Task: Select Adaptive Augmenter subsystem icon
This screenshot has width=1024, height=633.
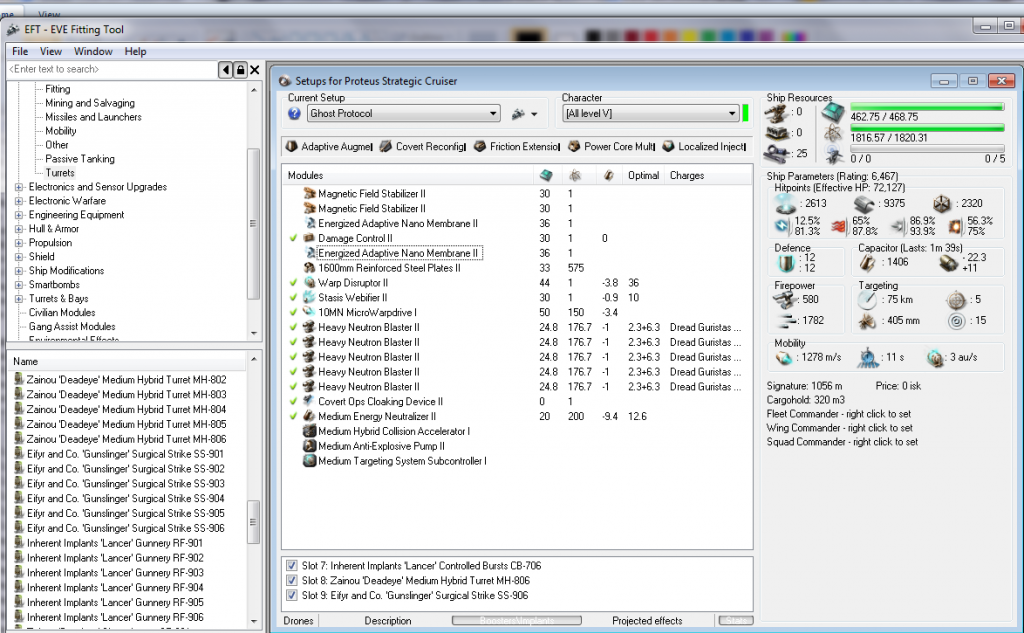Action: pos(292,146)
